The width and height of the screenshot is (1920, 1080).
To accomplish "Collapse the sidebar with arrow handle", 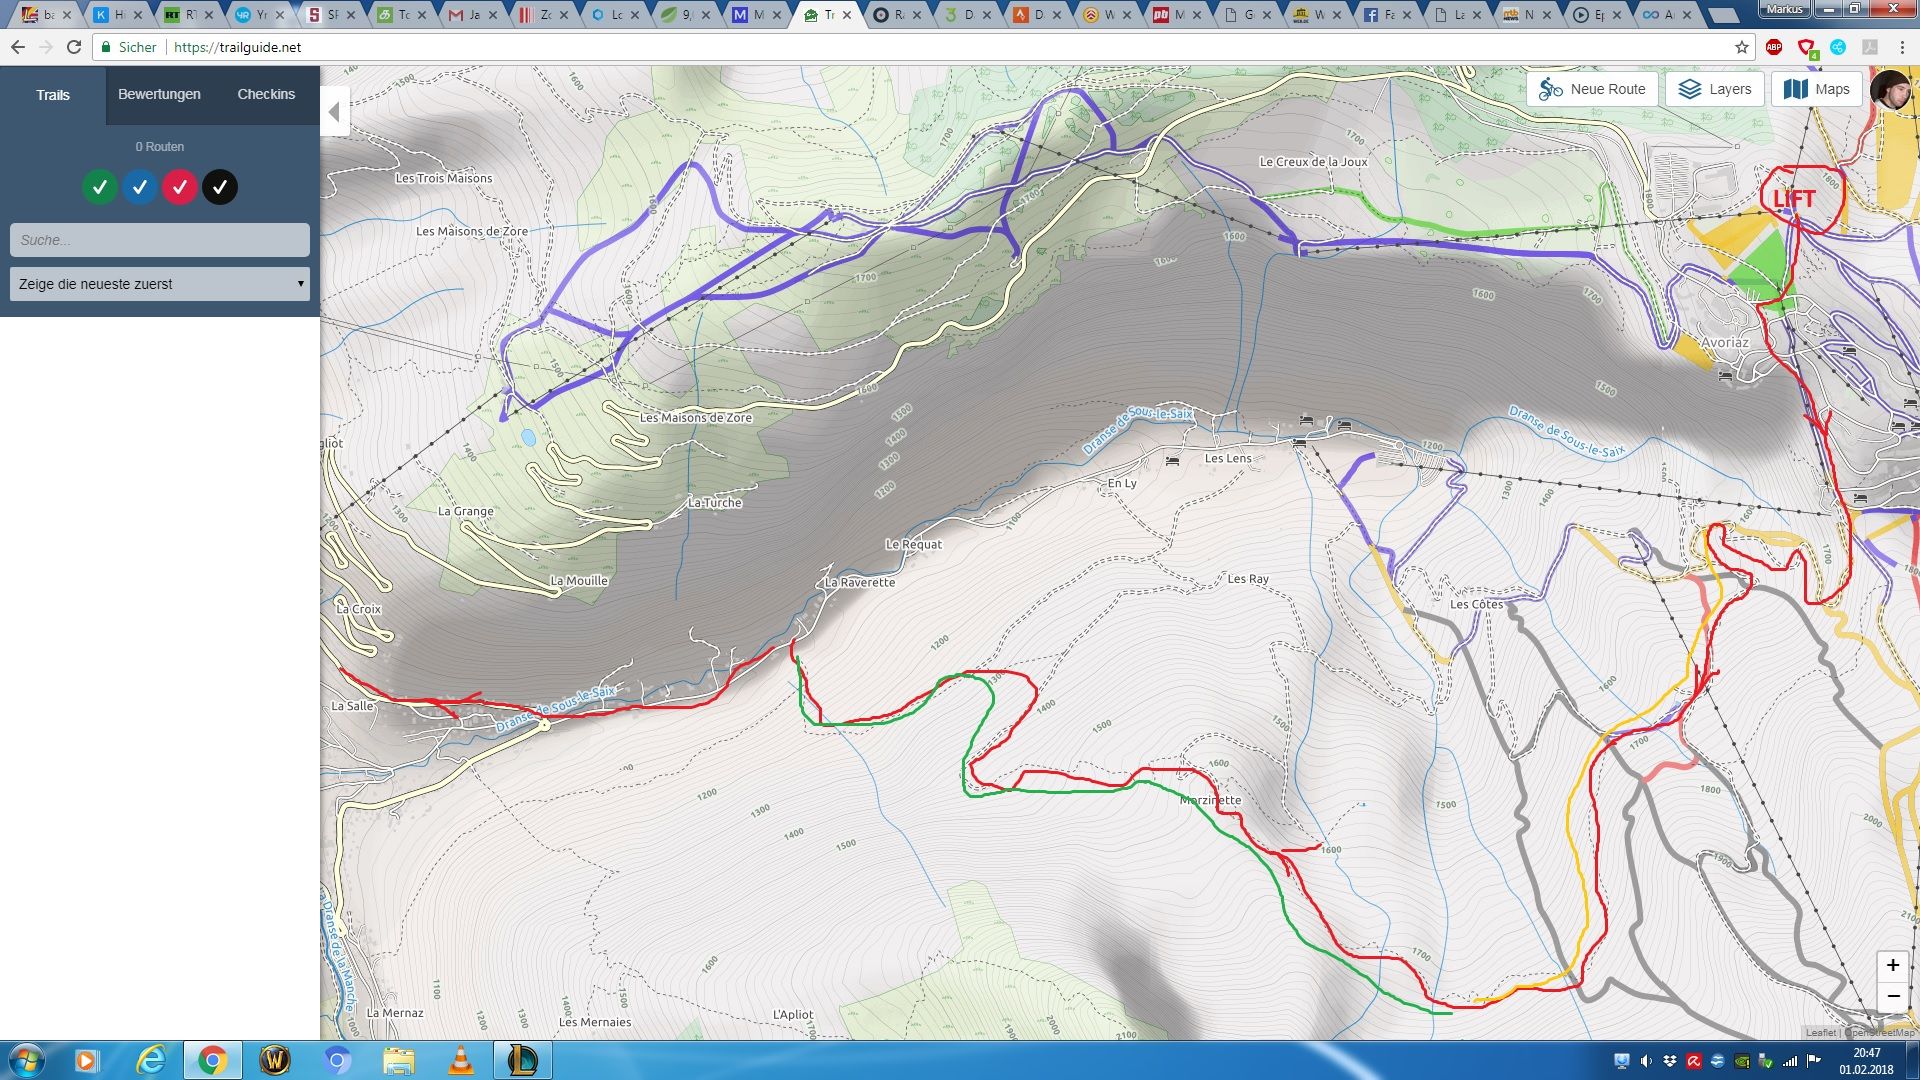I will (335, 112).
